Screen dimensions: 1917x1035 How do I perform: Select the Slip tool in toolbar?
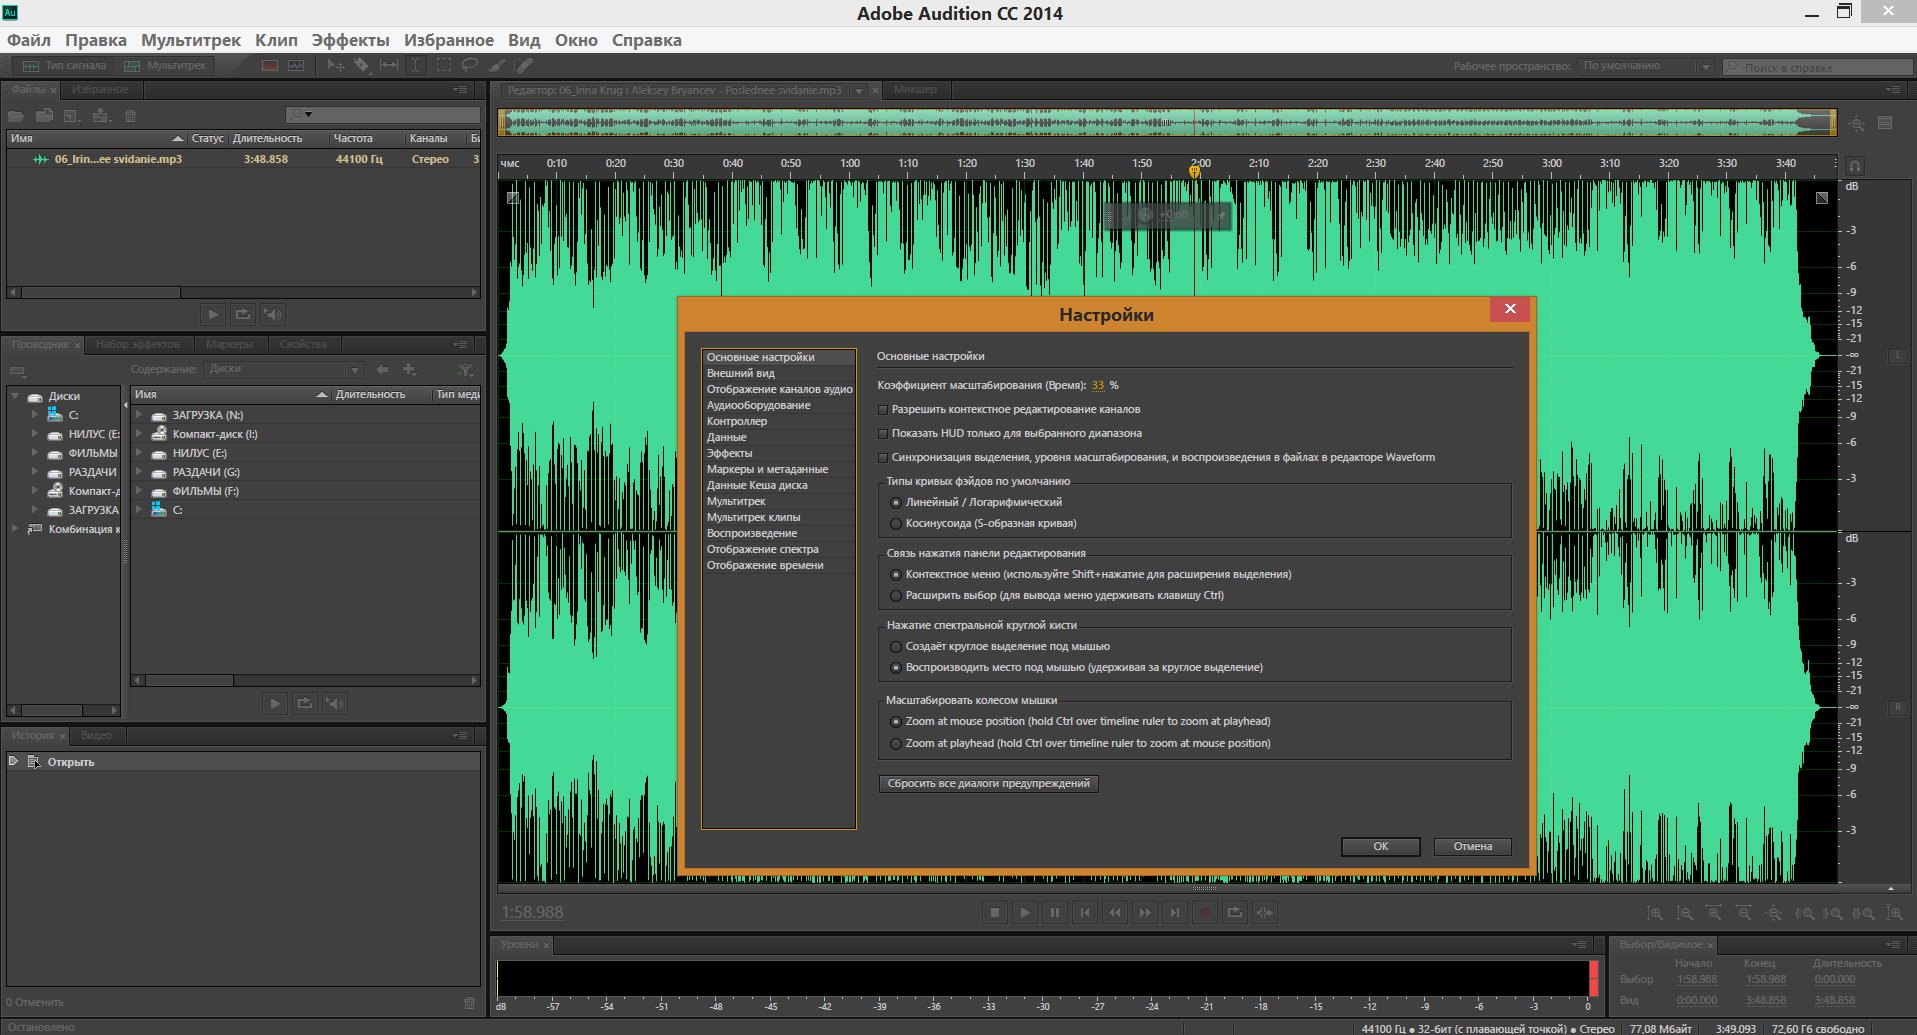click(389, 65)
